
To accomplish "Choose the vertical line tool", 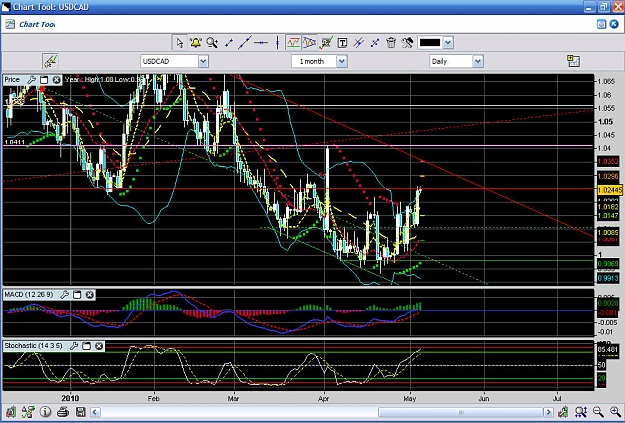I will click(x=277, y=42).
